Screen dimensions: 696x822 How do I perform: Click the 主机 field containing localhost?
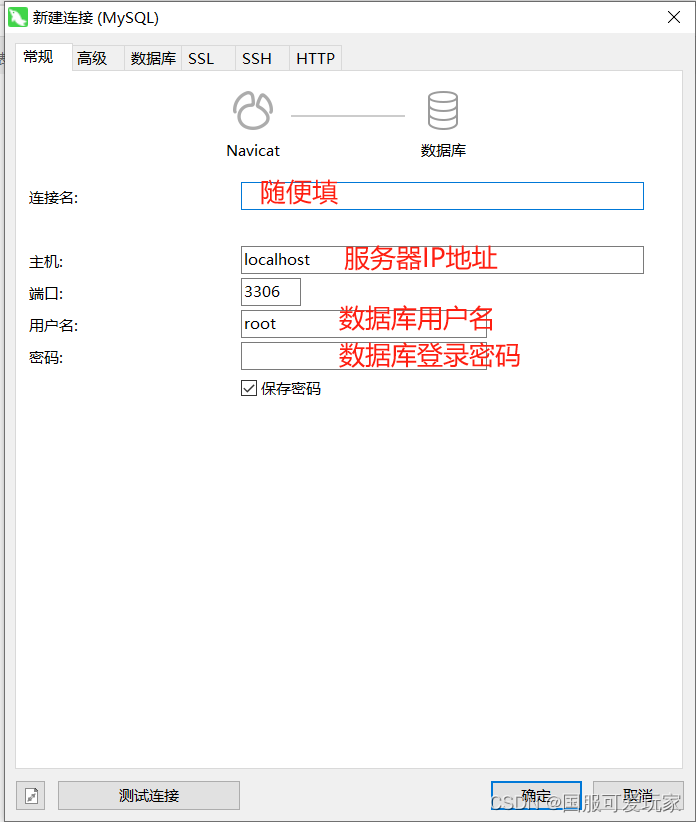tap(442, 260)
